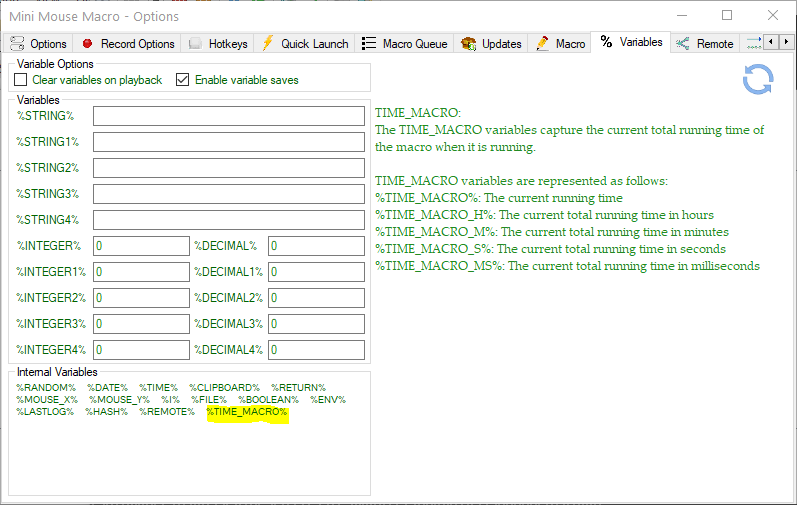Select the %STRING3% text field

click(229, 194)
